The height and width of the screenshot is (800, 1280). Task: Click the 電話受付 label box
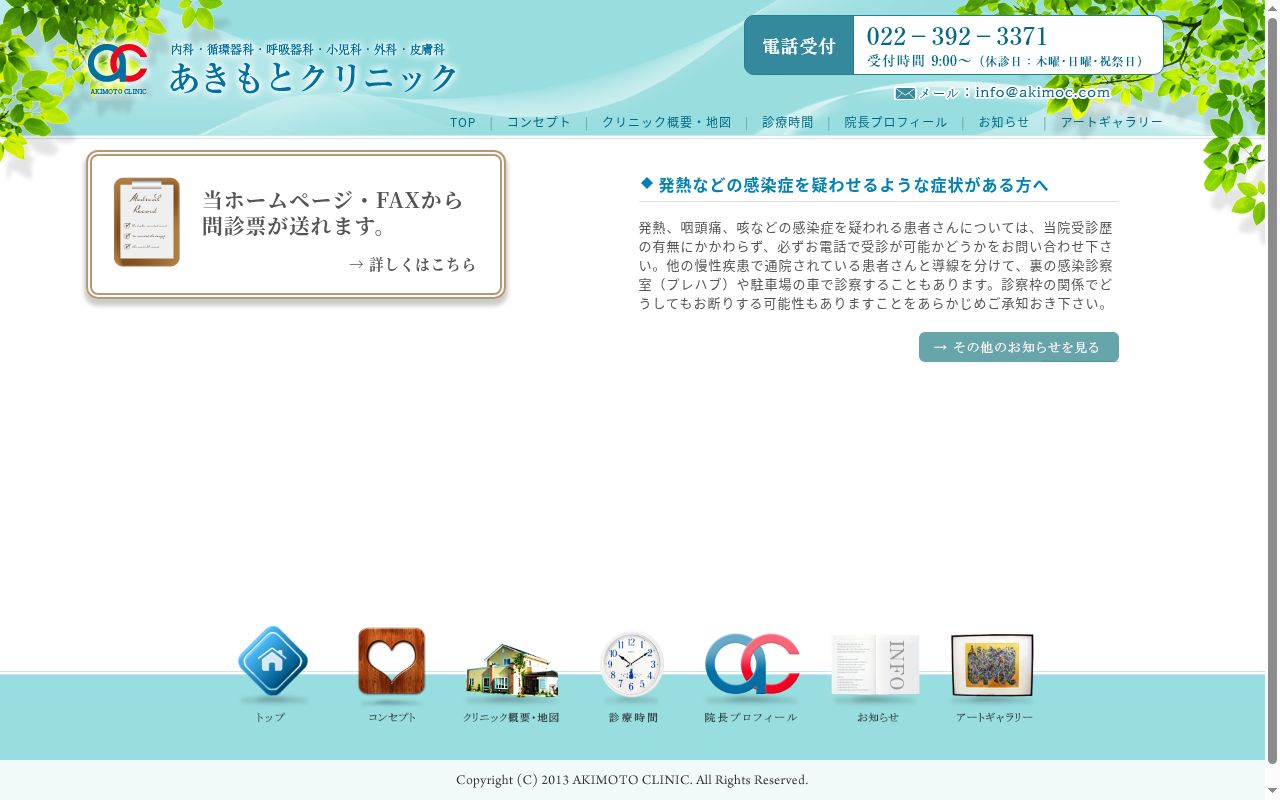coord(799,45)
